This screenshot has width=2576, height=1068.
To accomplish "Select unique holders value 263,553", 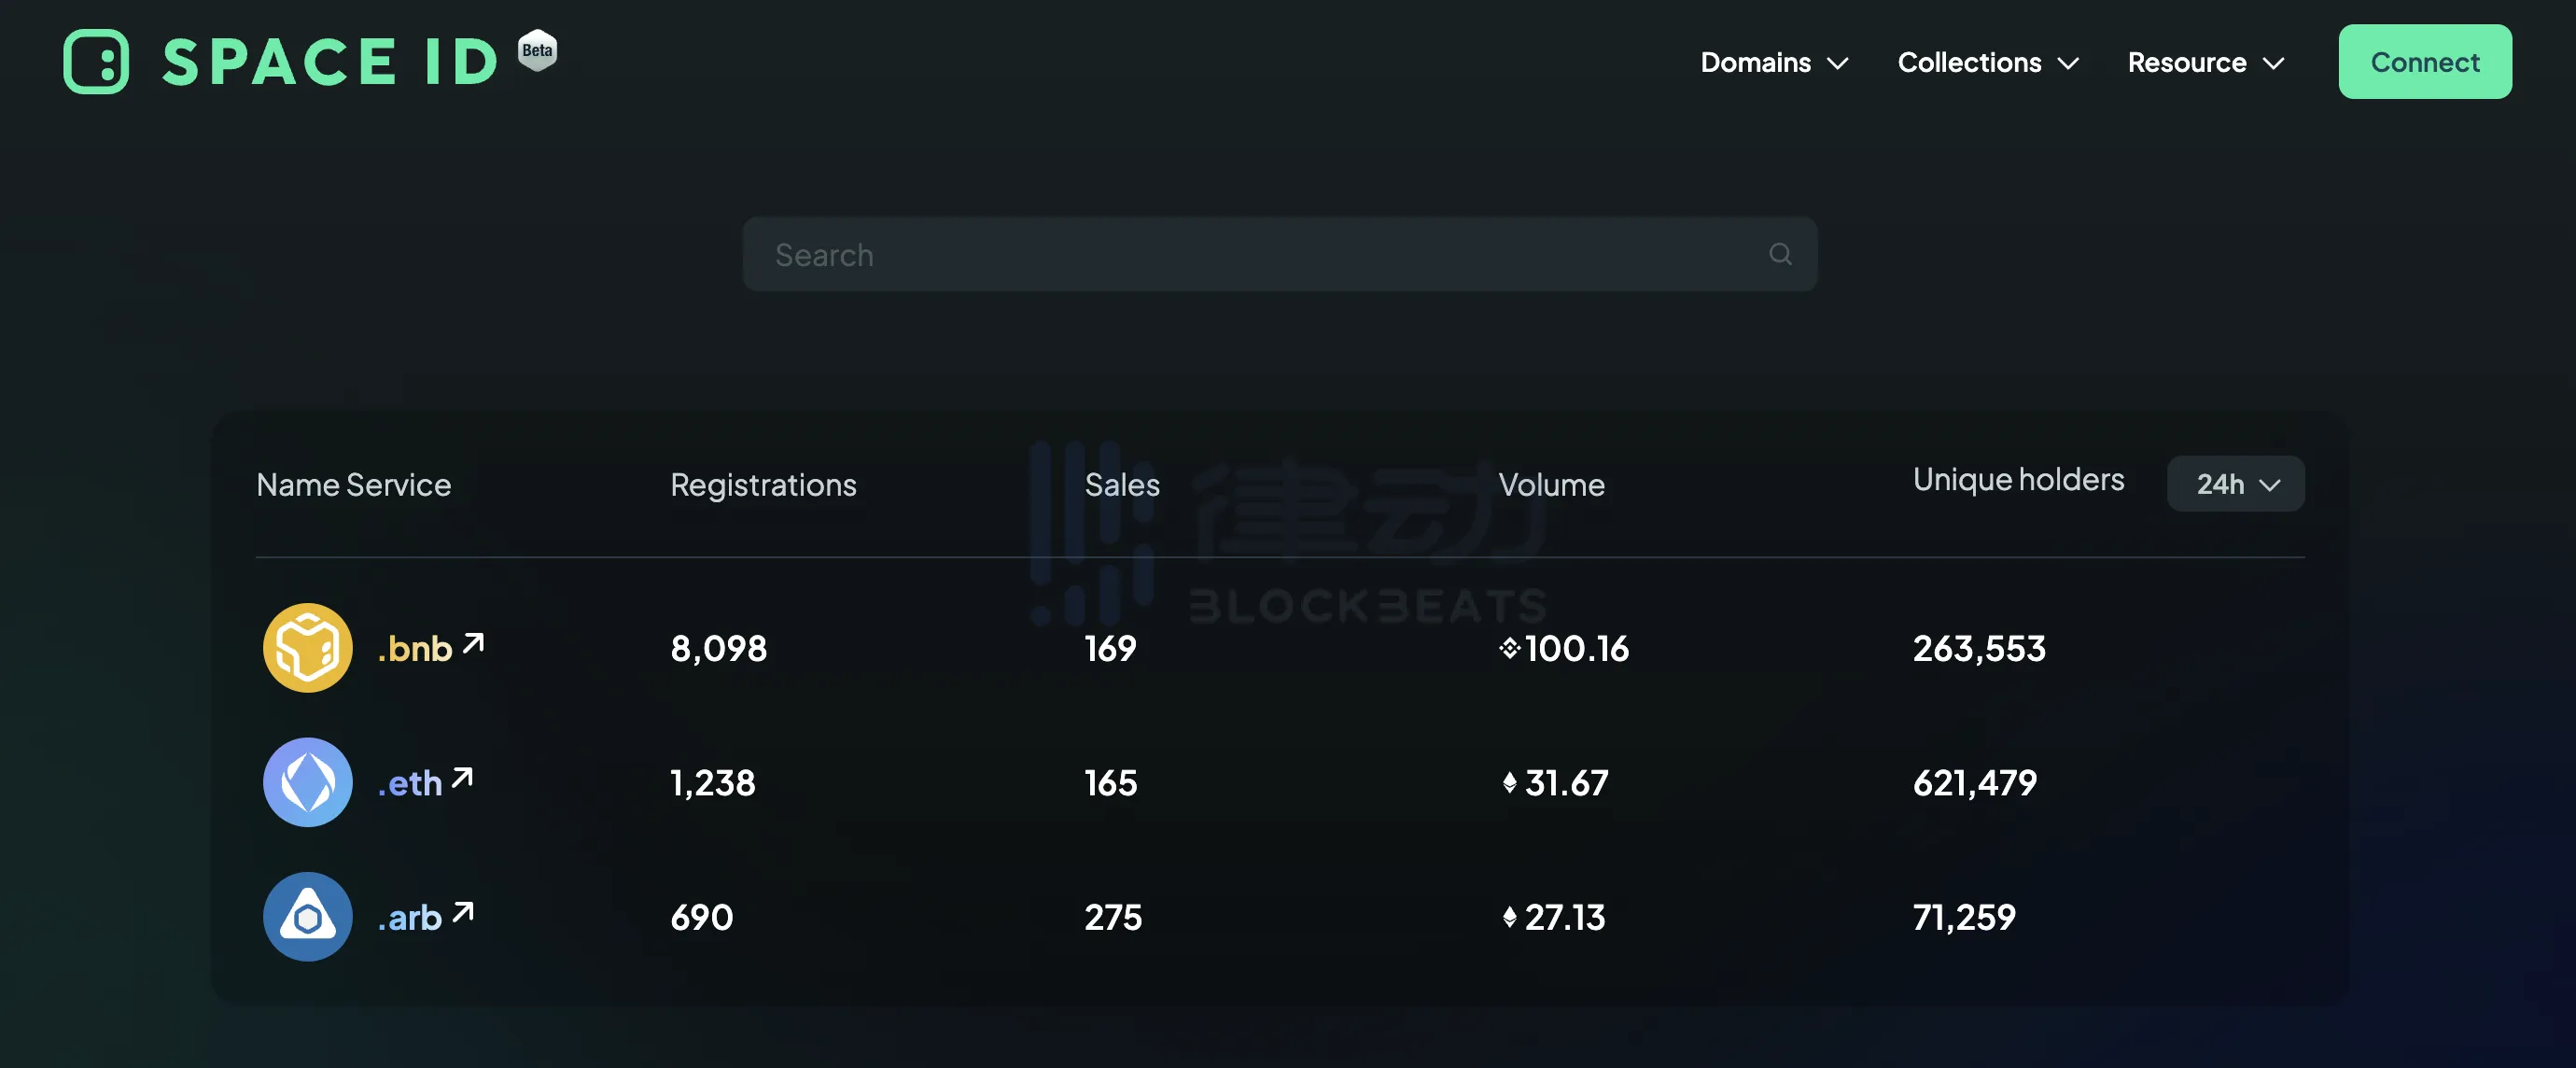I will pos(1979,648).
